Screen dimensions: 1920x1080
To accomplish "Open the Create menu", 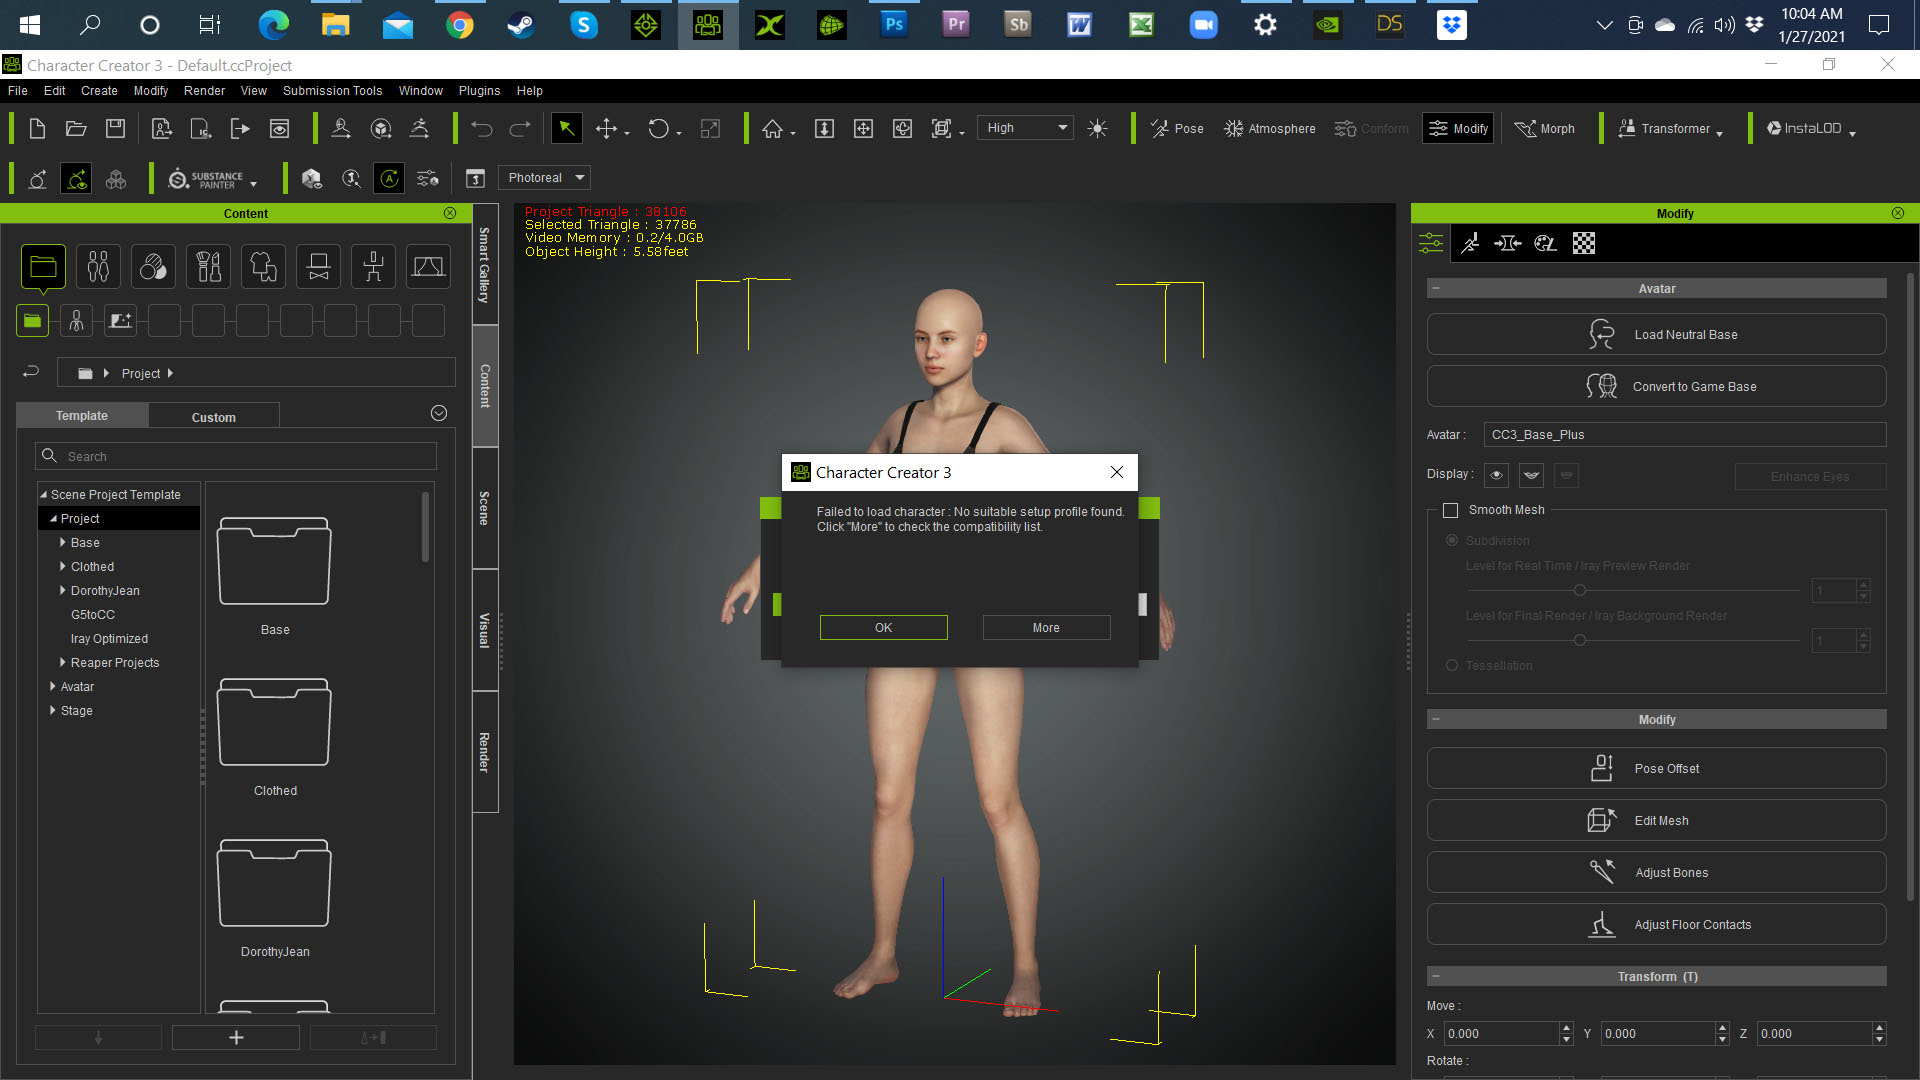I will [x=99, y=91].
